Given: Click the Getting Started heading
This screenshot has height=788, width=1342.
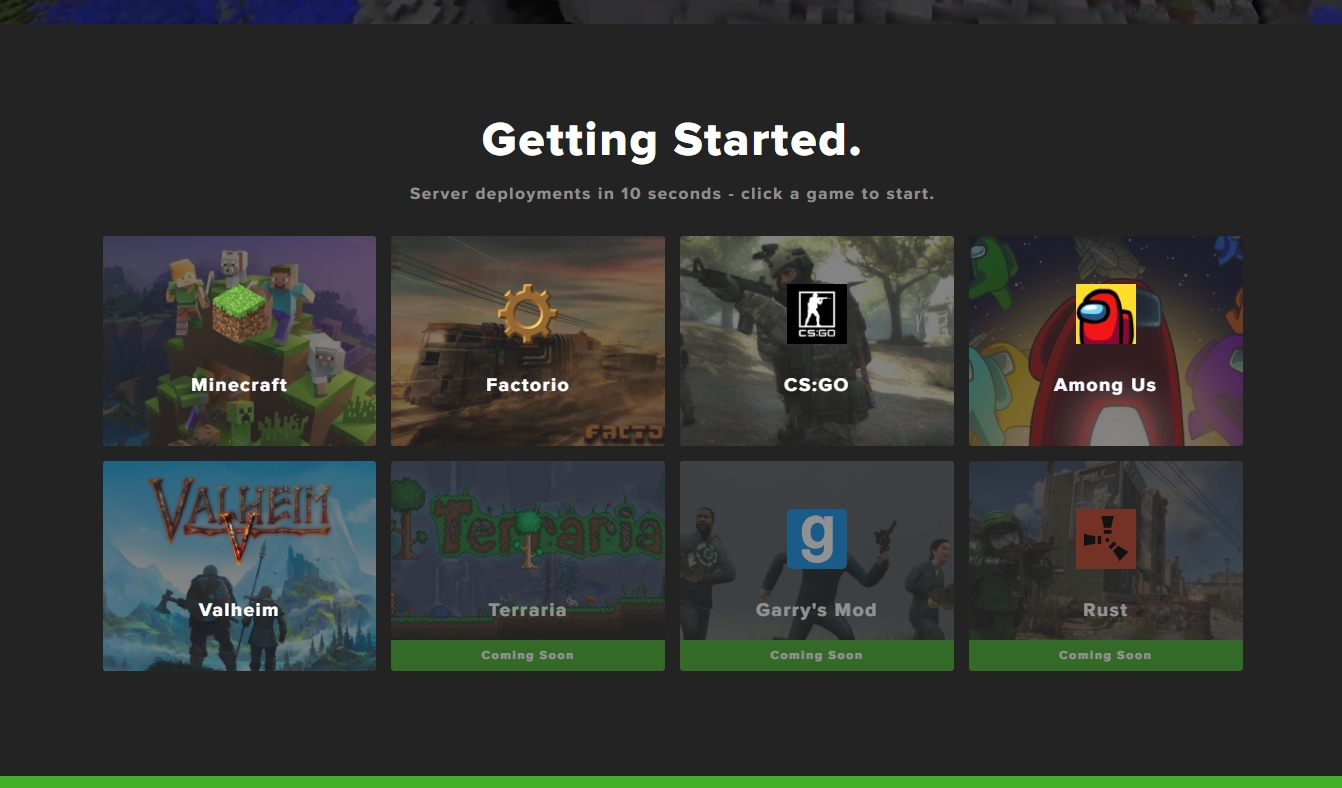Looking at the screenshot, I should tap(671, 140).
